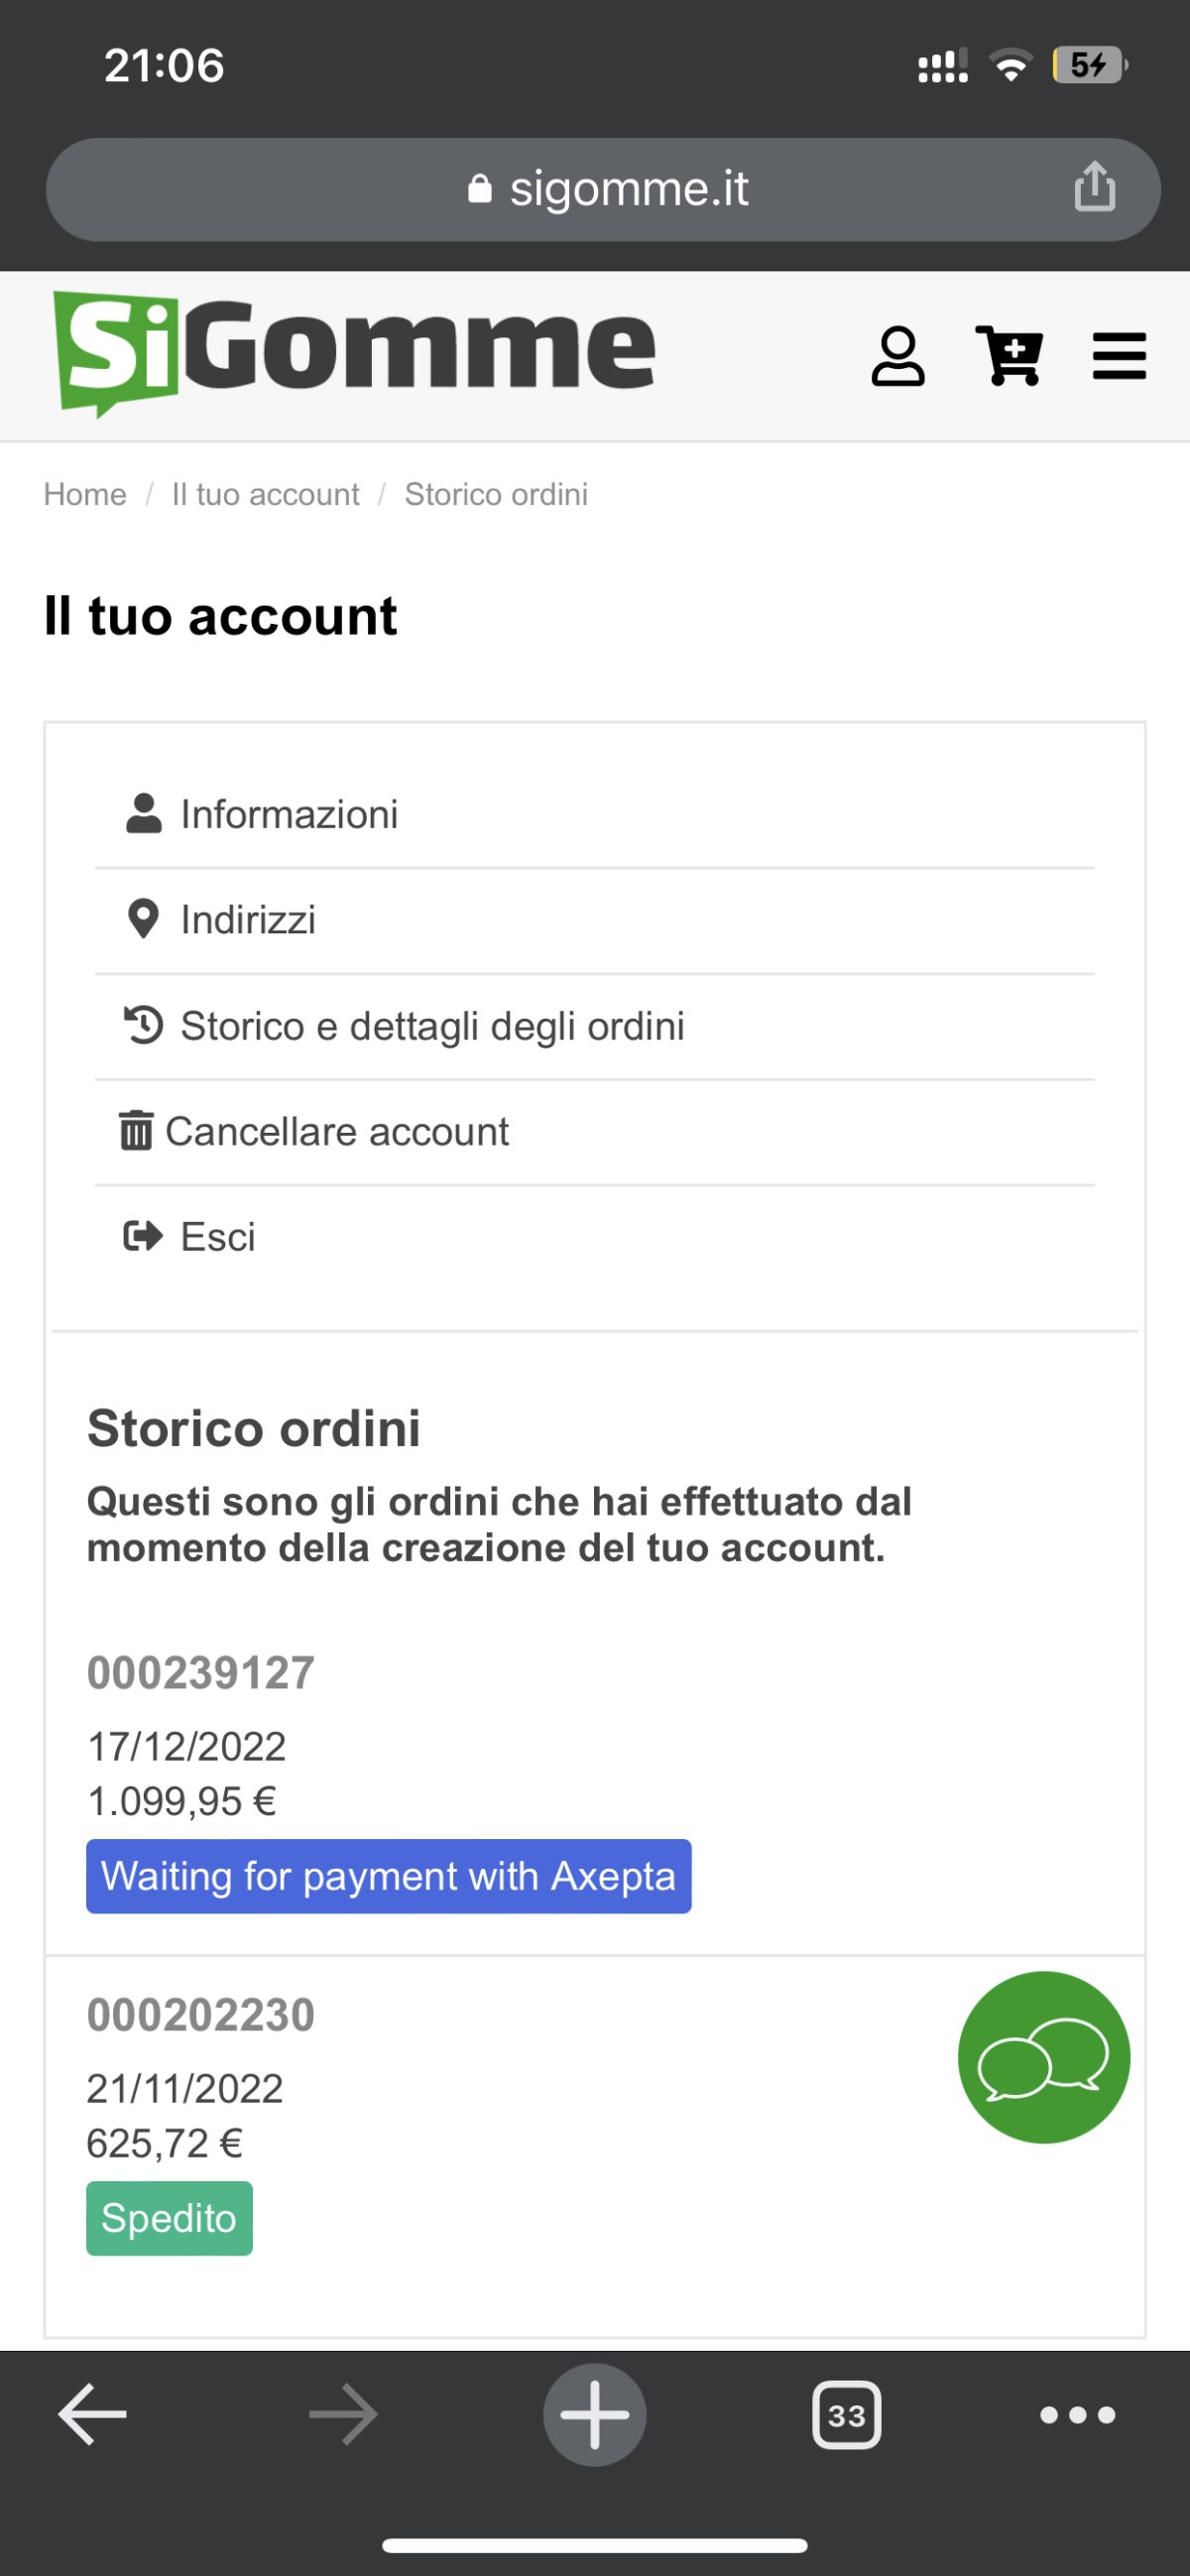1190x2576 pixels.
Task: Open a new tab with plus button
Action: (595, 2414)
